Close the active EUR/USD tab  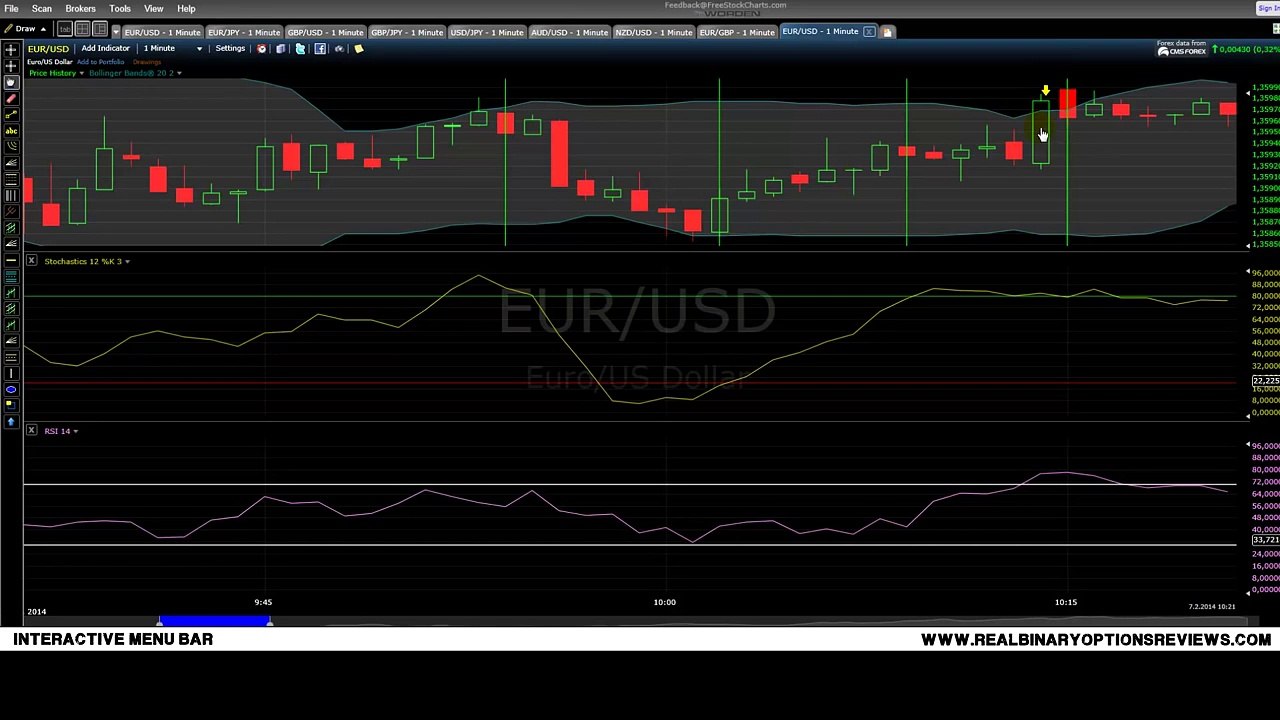point(868,32)
